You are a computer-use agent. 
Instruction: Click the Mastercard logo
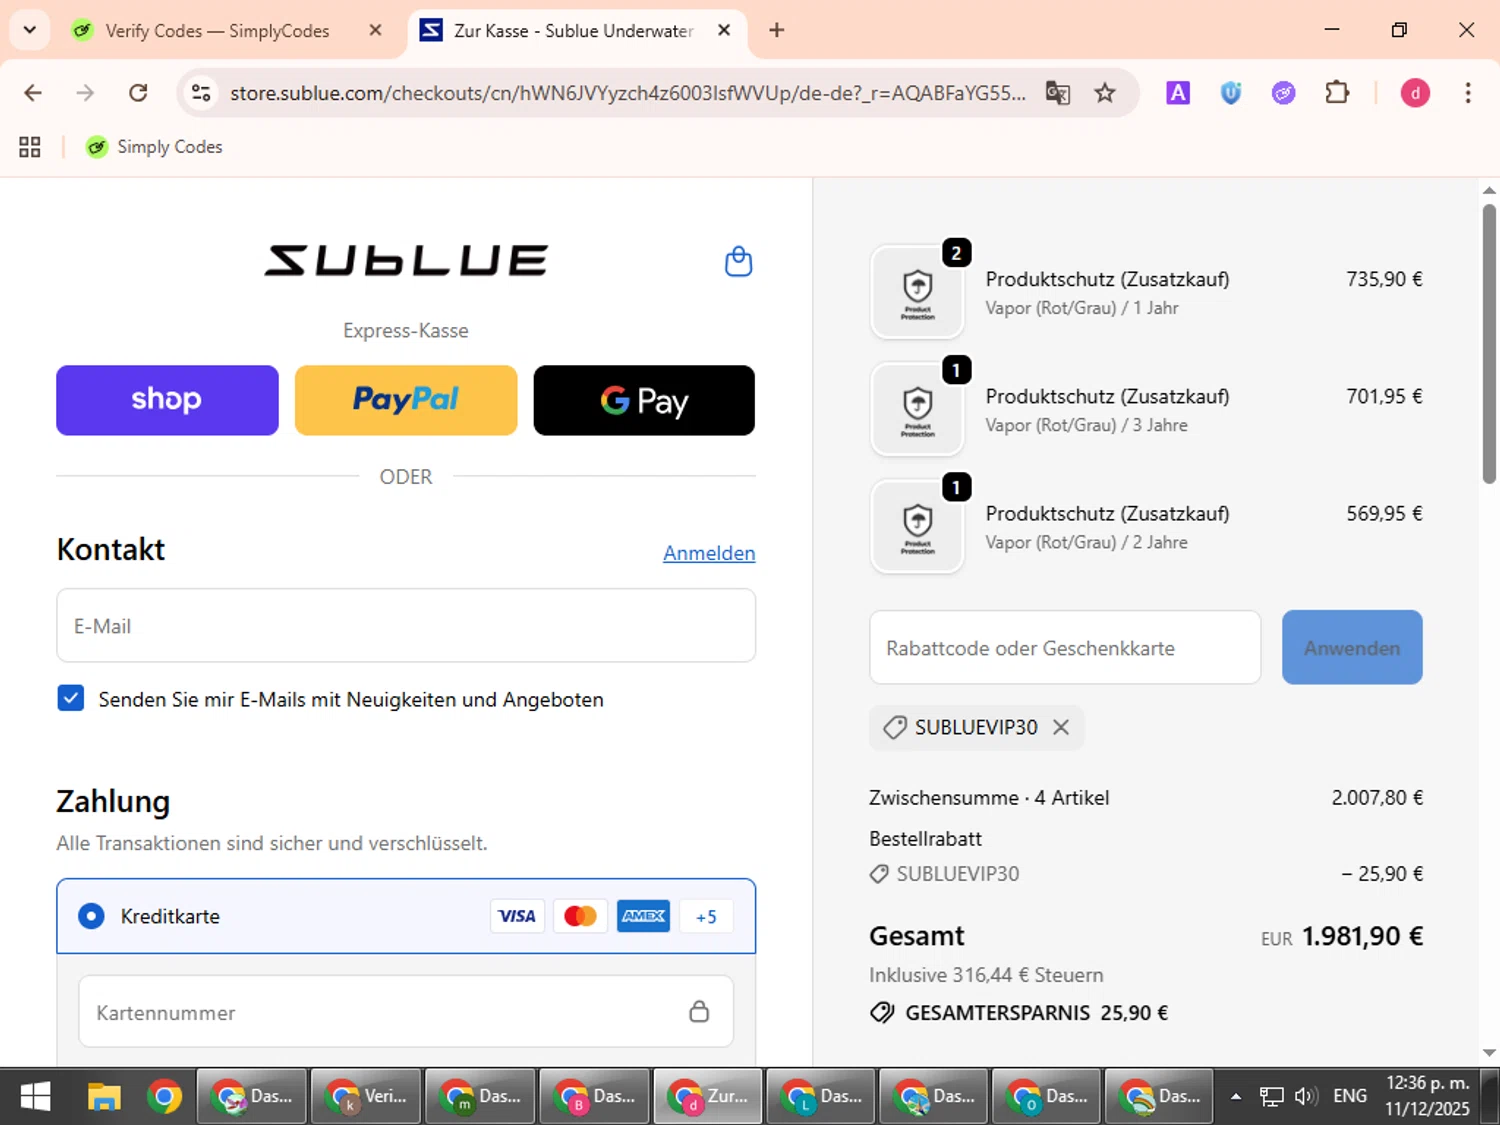[x=580, y=916]
